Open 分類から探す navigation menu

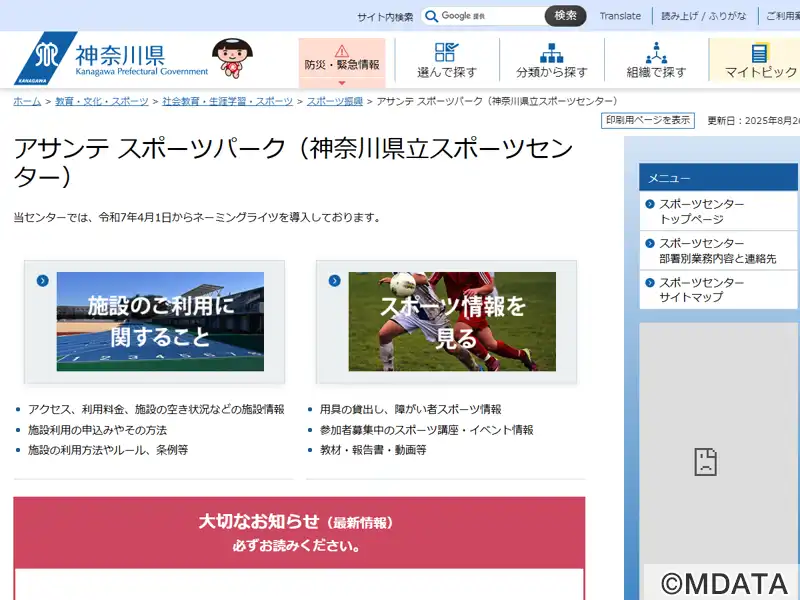[552, 60]
